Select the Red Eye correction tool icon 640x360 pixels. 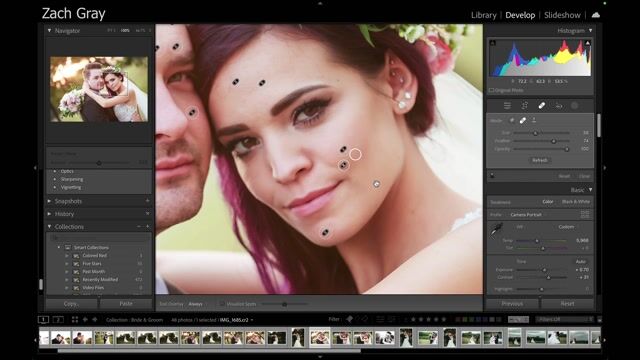click(x=559, y=106)
